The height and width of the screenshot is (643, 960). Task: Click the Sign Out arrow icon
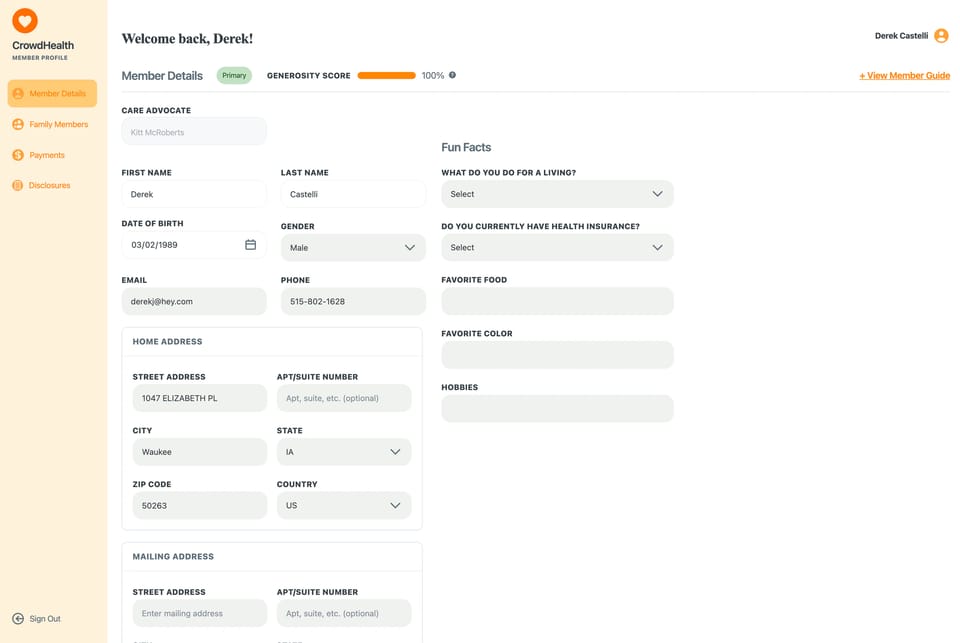[x=18, y=619]
